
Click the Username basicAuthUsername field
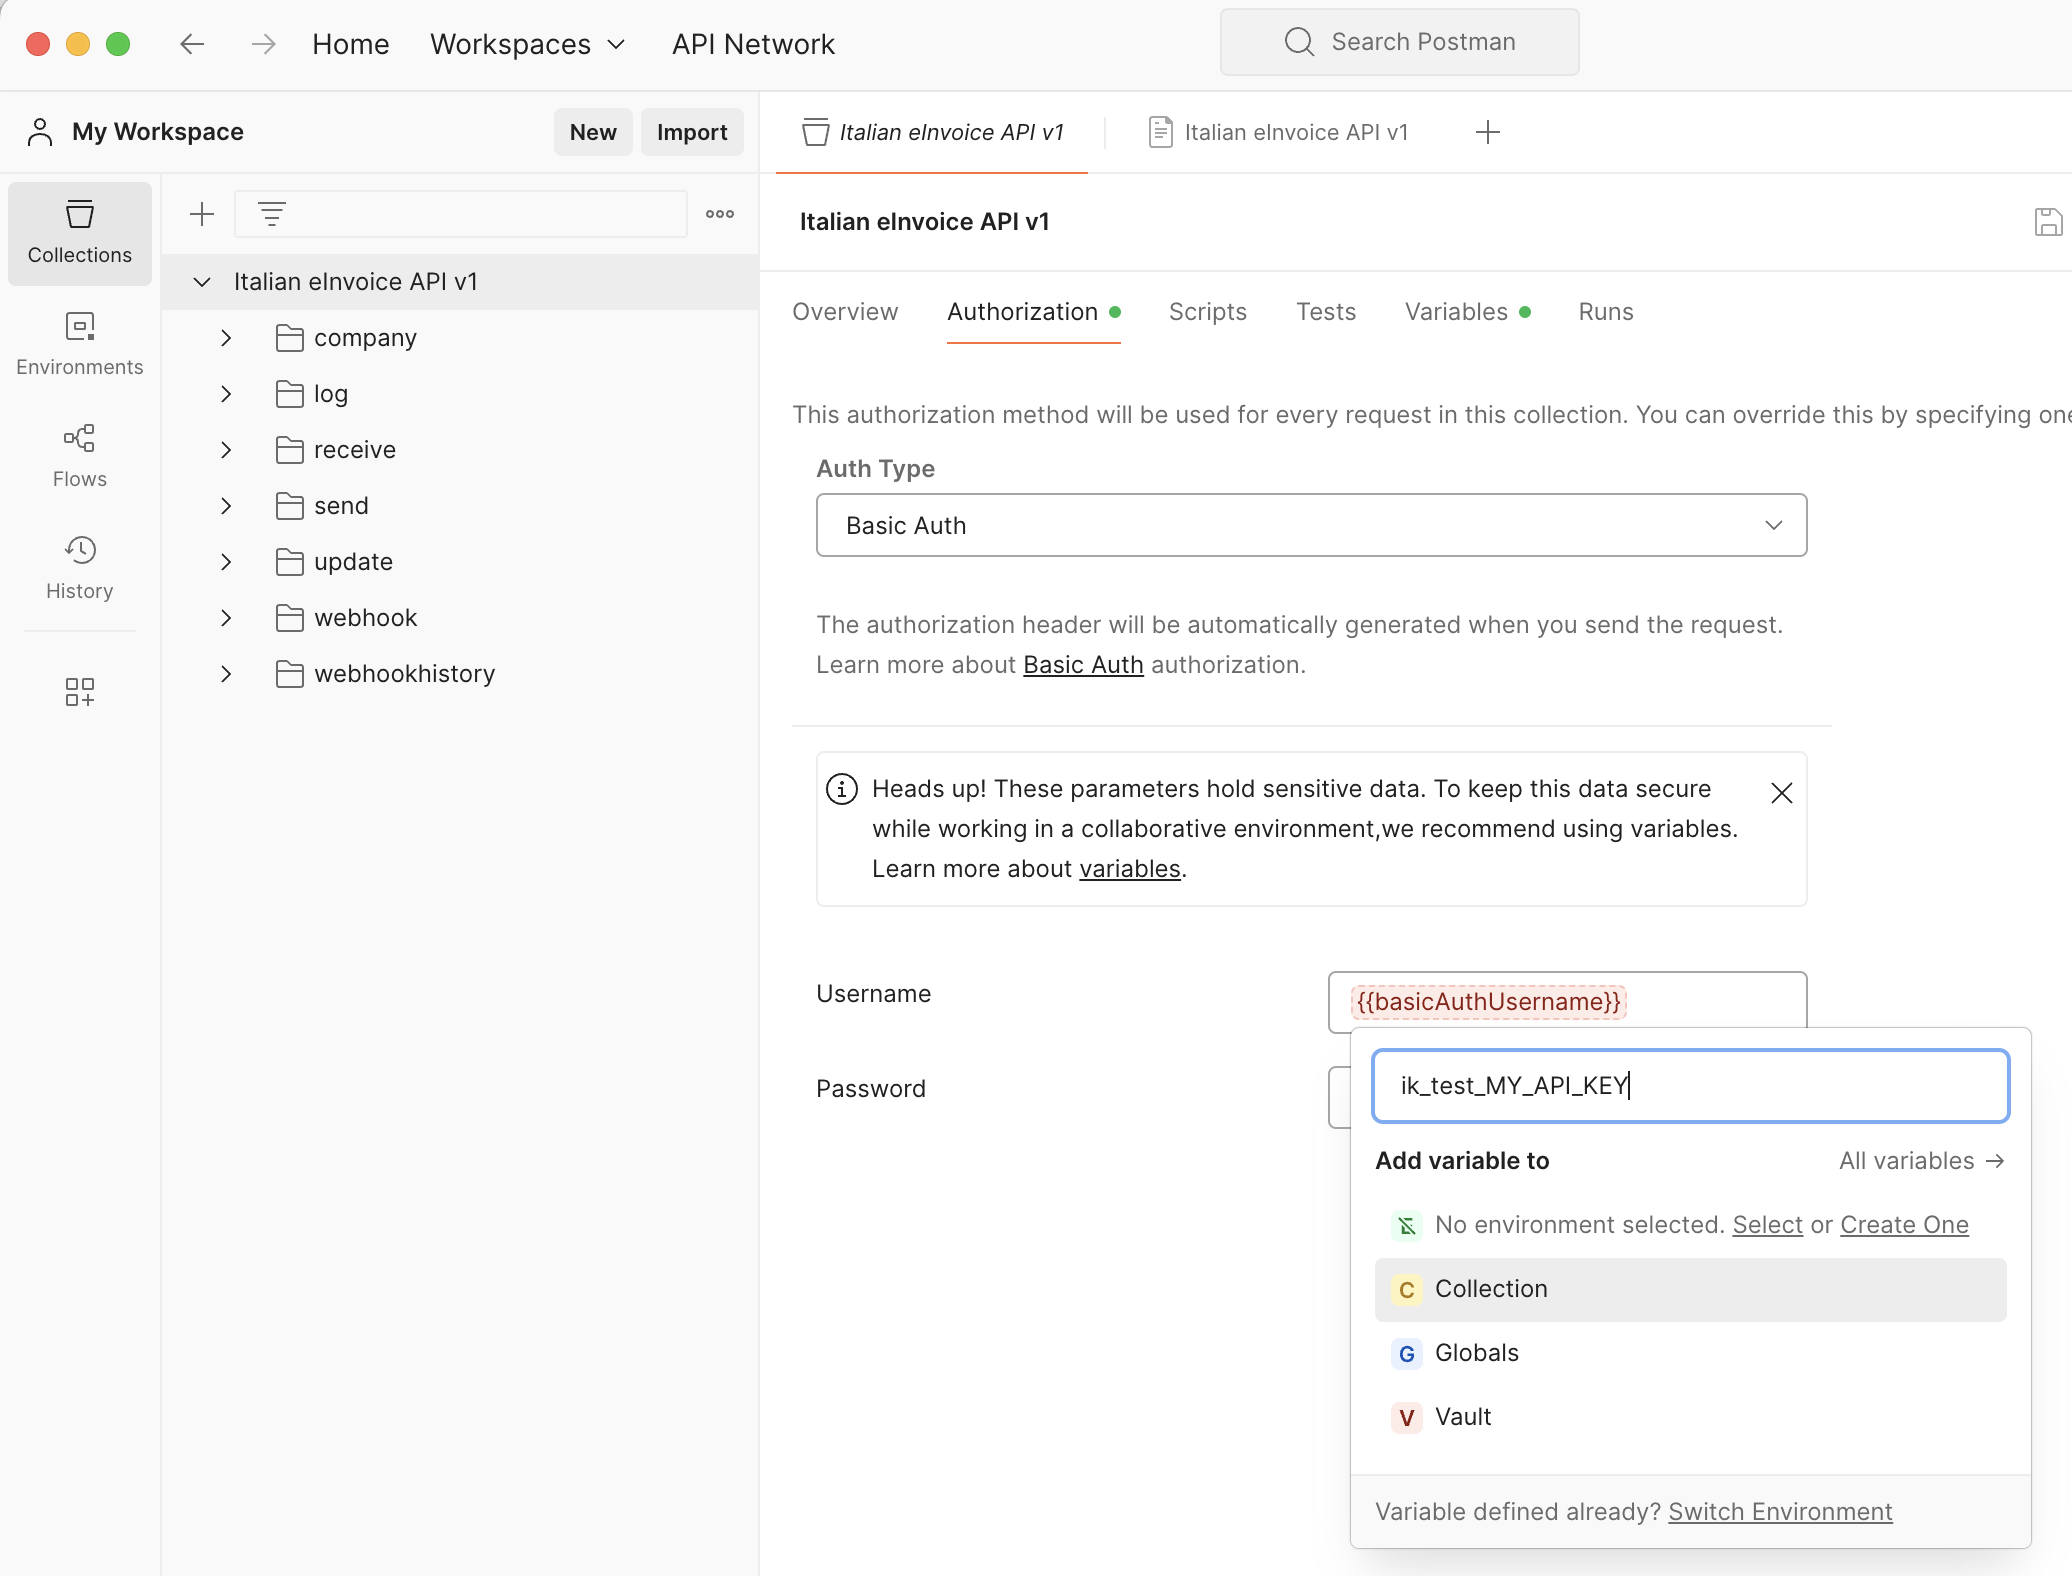1567,1001
